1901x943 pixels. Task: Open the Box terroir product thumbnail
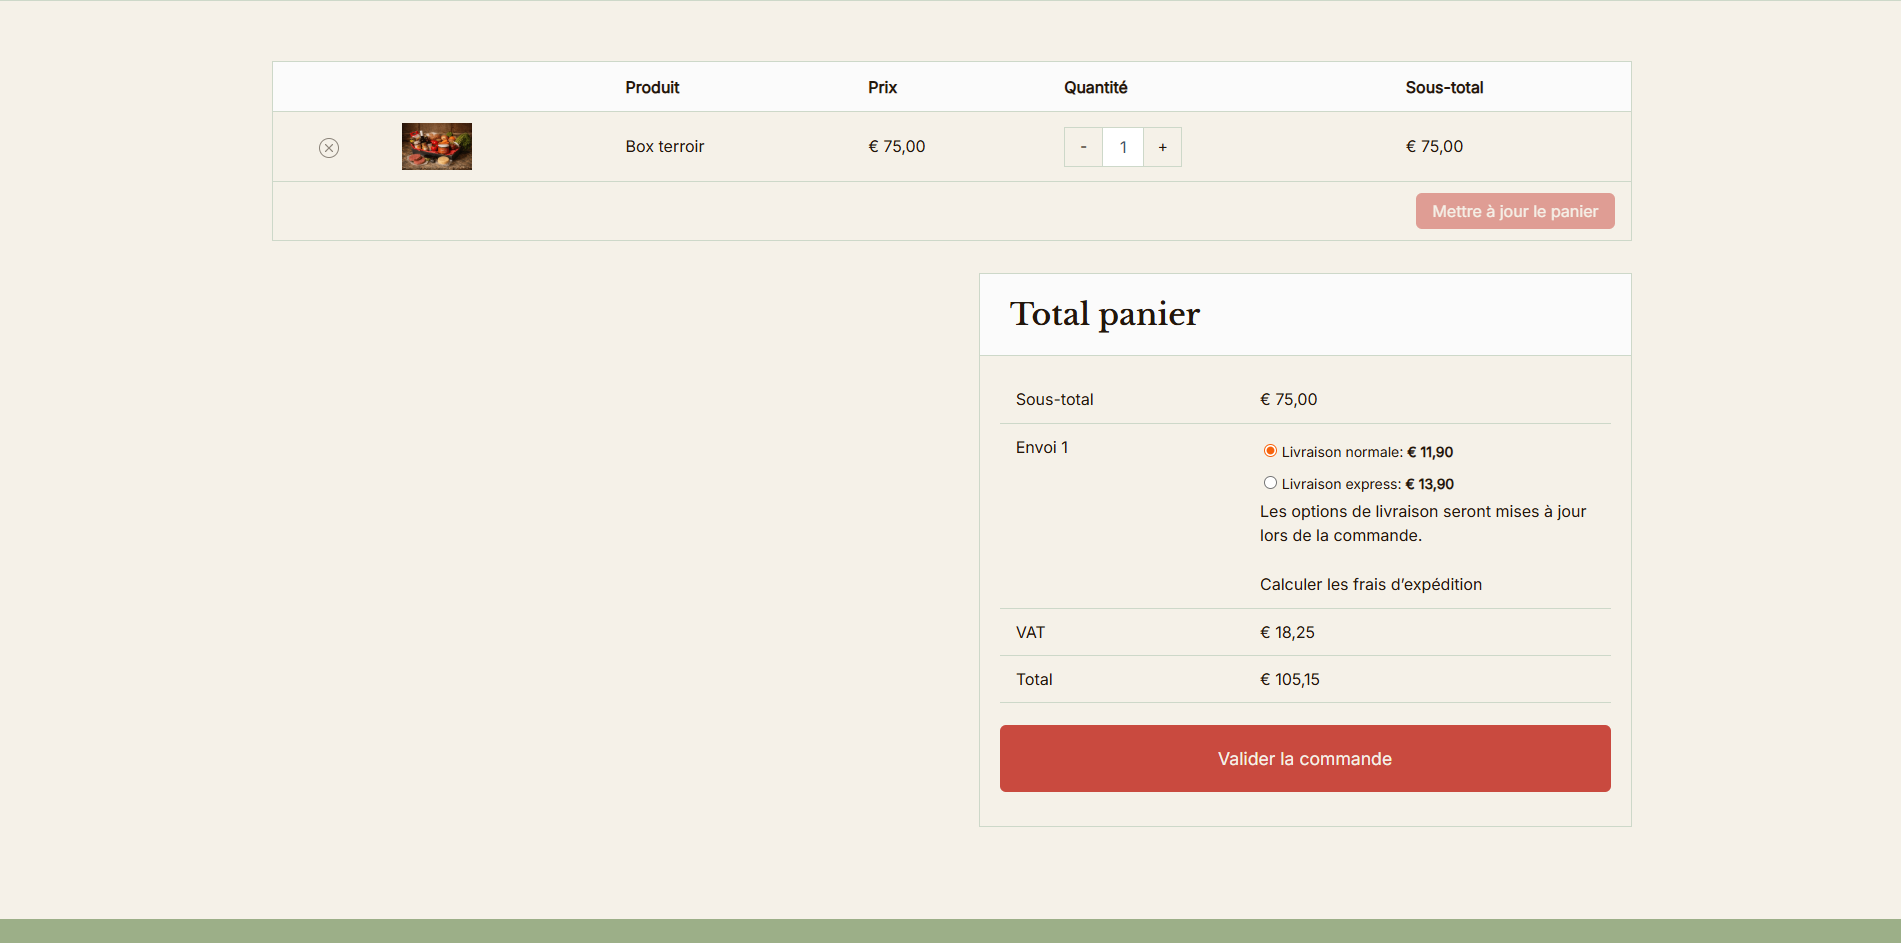point(436,147)
